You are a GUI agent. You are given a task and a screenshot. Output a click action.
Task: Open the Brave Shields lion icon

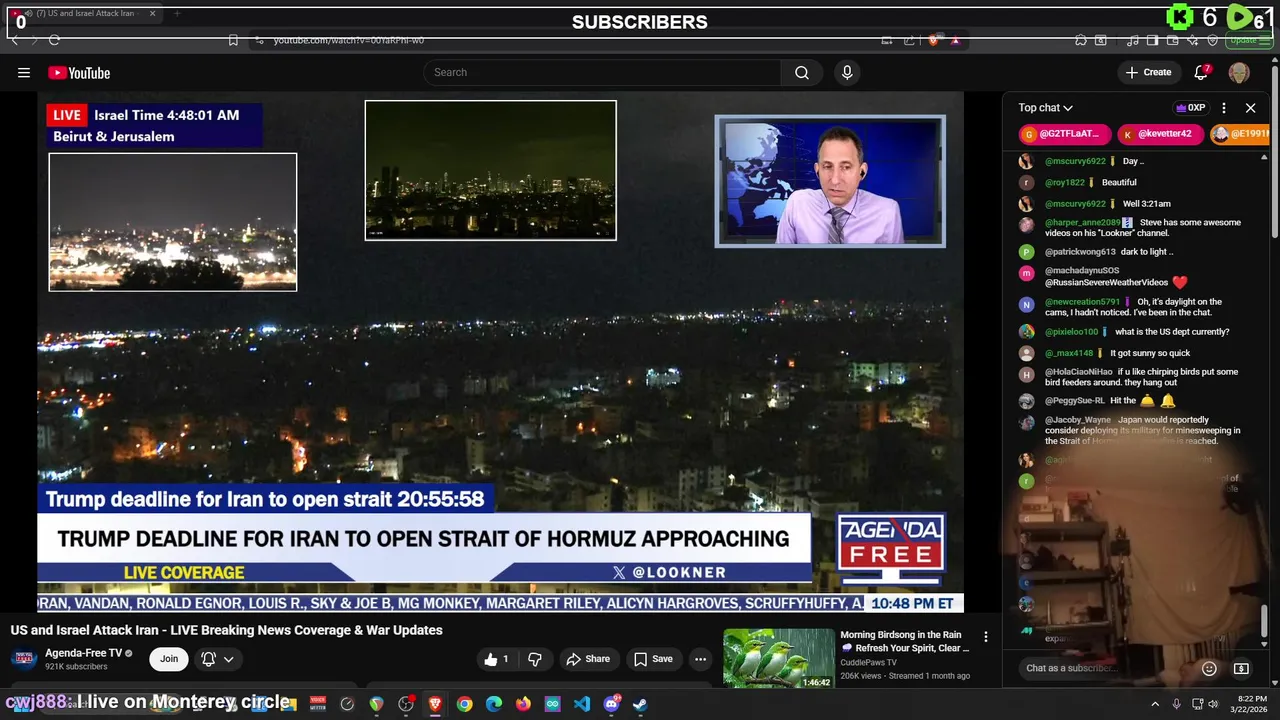click(x=934, y=40)
